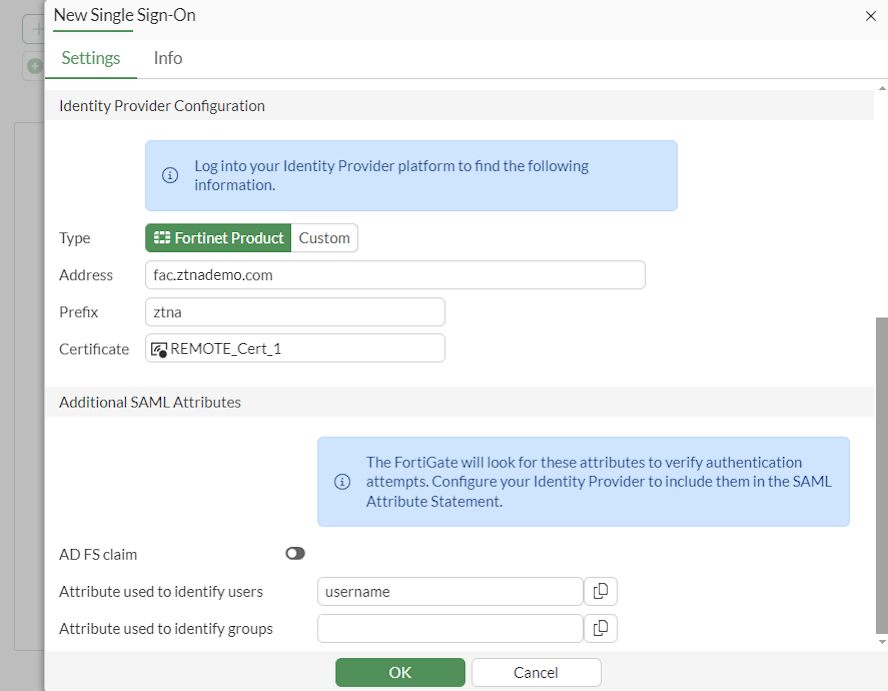The image size is (888, 691).
Task: Open the Certificate dropdown
Action: click(x=295, y=349)
